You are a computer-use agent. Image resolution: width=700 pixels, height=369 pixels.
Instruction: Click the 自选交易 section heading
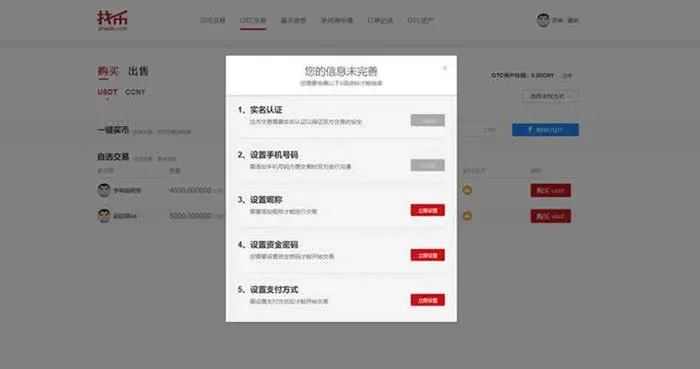(x=113, y=157)
